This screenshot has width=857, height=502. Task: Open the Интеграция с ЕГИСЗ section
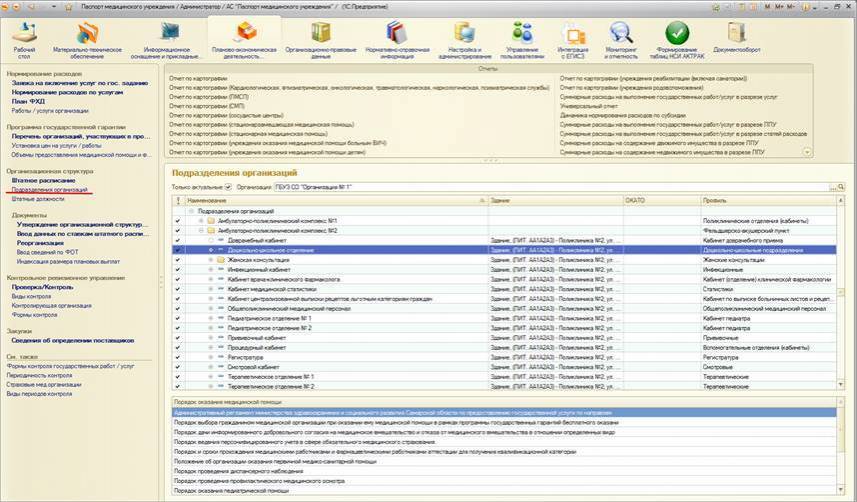[574, 35]
